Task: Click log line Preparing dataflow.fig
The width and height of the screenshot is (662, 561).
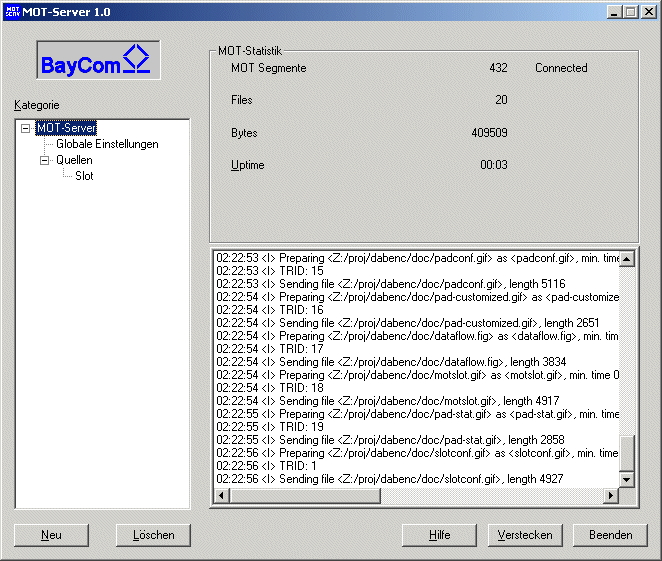Action: (x=418, y=336)
